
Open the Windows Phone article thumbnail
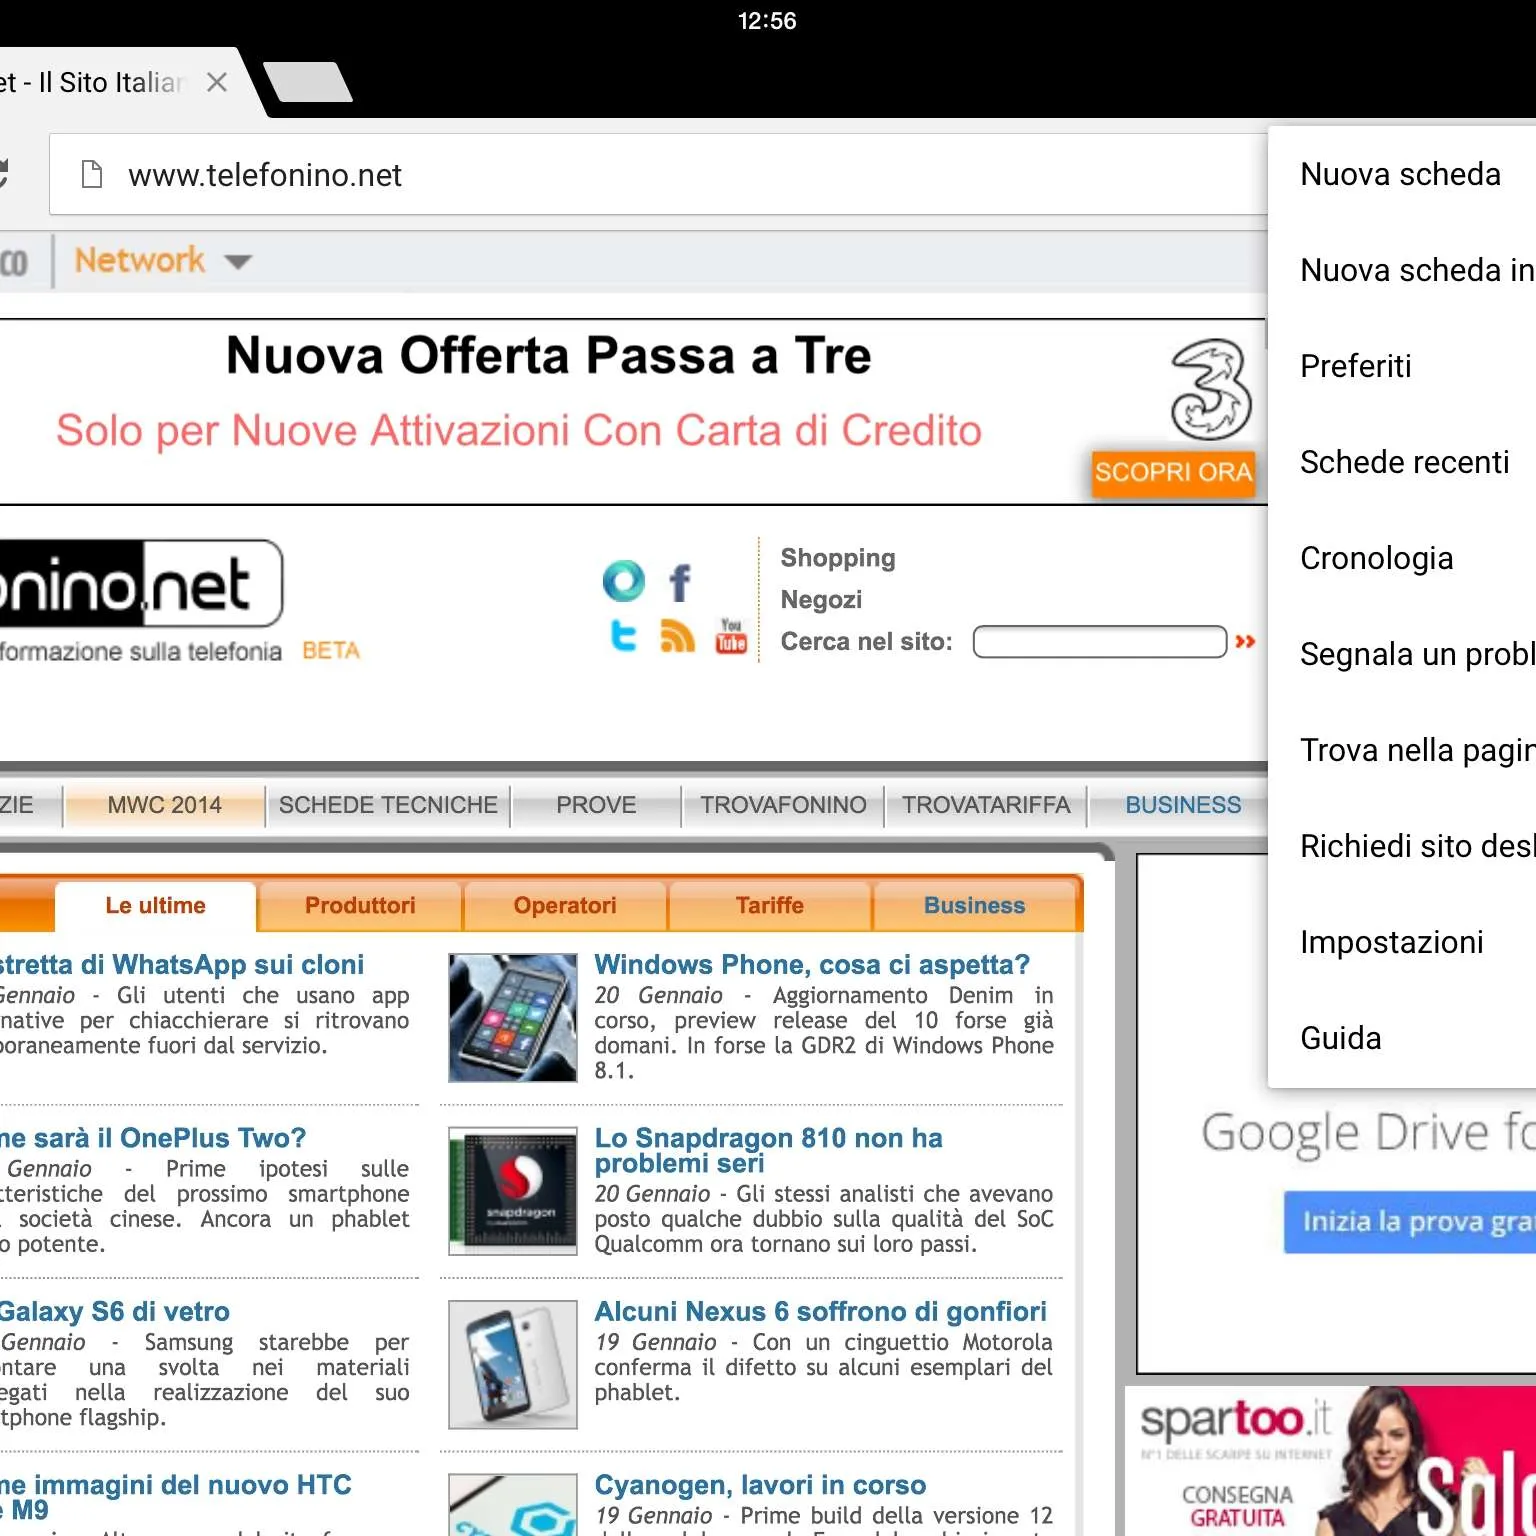pyautogui.click(x=513, y=1018)
